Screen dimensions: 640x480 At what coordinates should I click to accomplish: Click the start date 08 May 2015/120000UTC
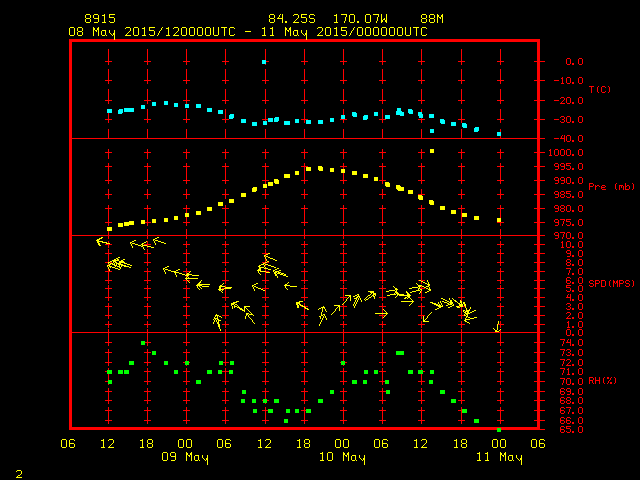[152, 32]
